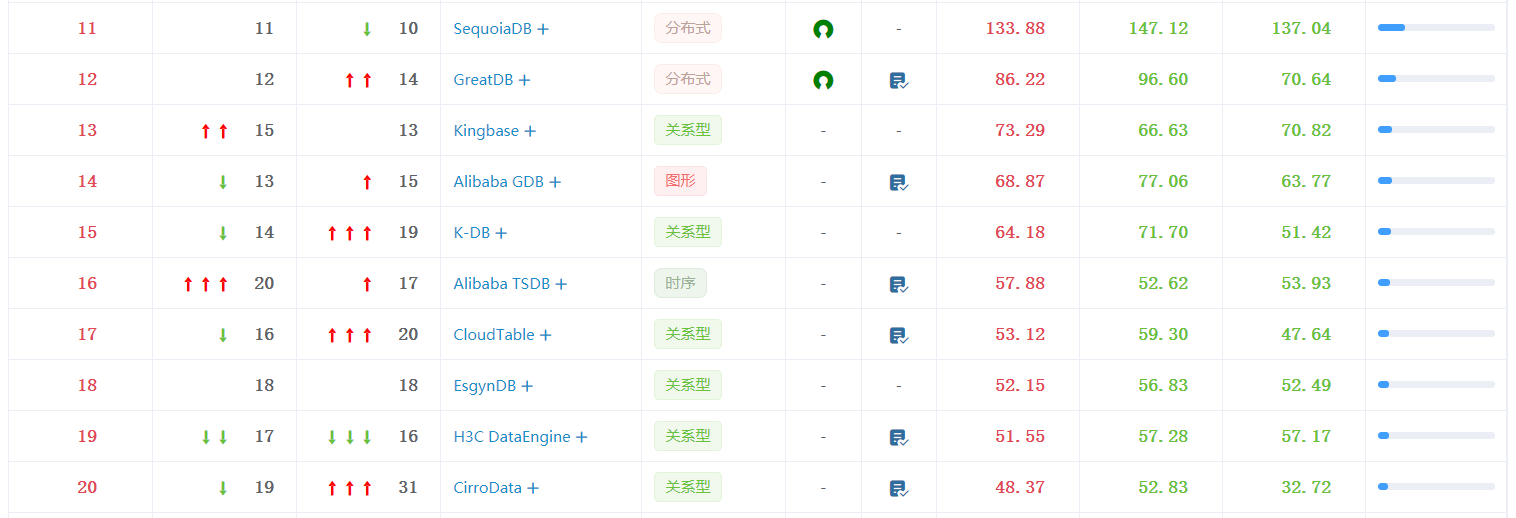This screenshot has width=1516, height=518.
Task: Open the Kingbase database link
Action: pyautogui.click(x=486, y=131)
